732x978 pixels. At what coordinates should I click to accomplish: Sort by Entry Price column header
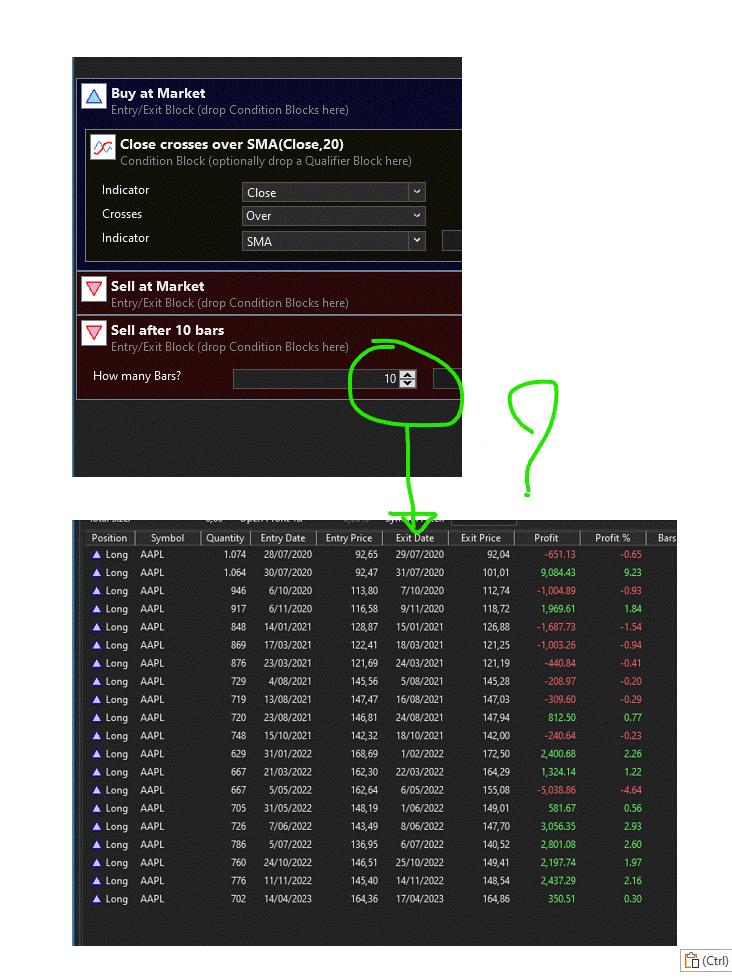(349, 538)
